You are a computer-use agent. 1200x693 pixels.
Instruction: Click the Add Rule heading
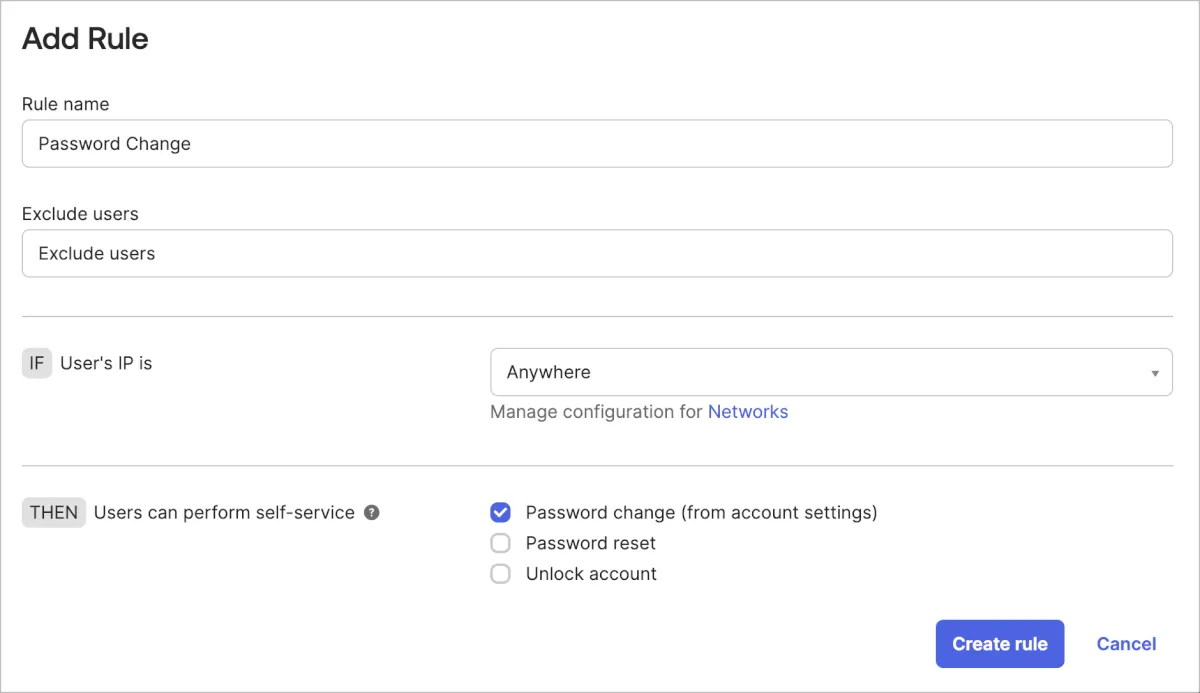point(85,39)
